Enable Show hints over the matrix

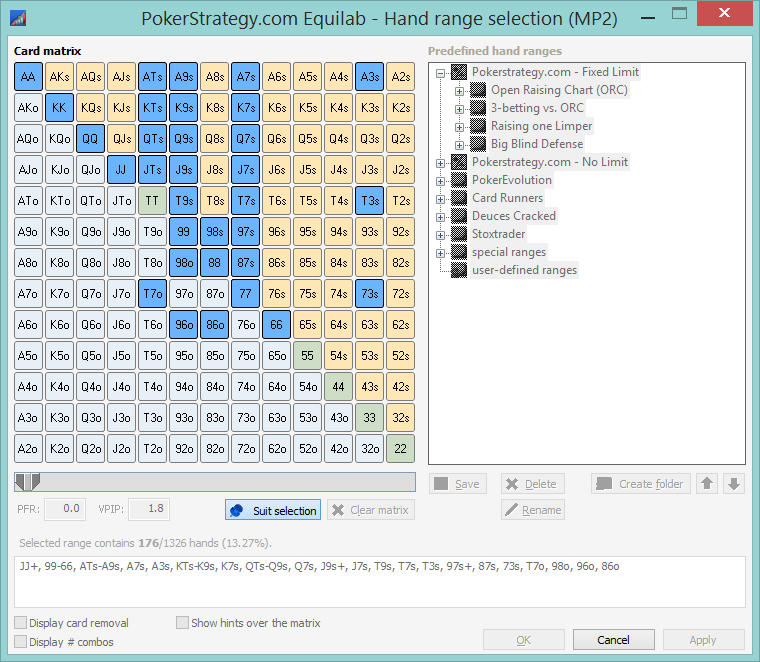[x=182, y=623]
